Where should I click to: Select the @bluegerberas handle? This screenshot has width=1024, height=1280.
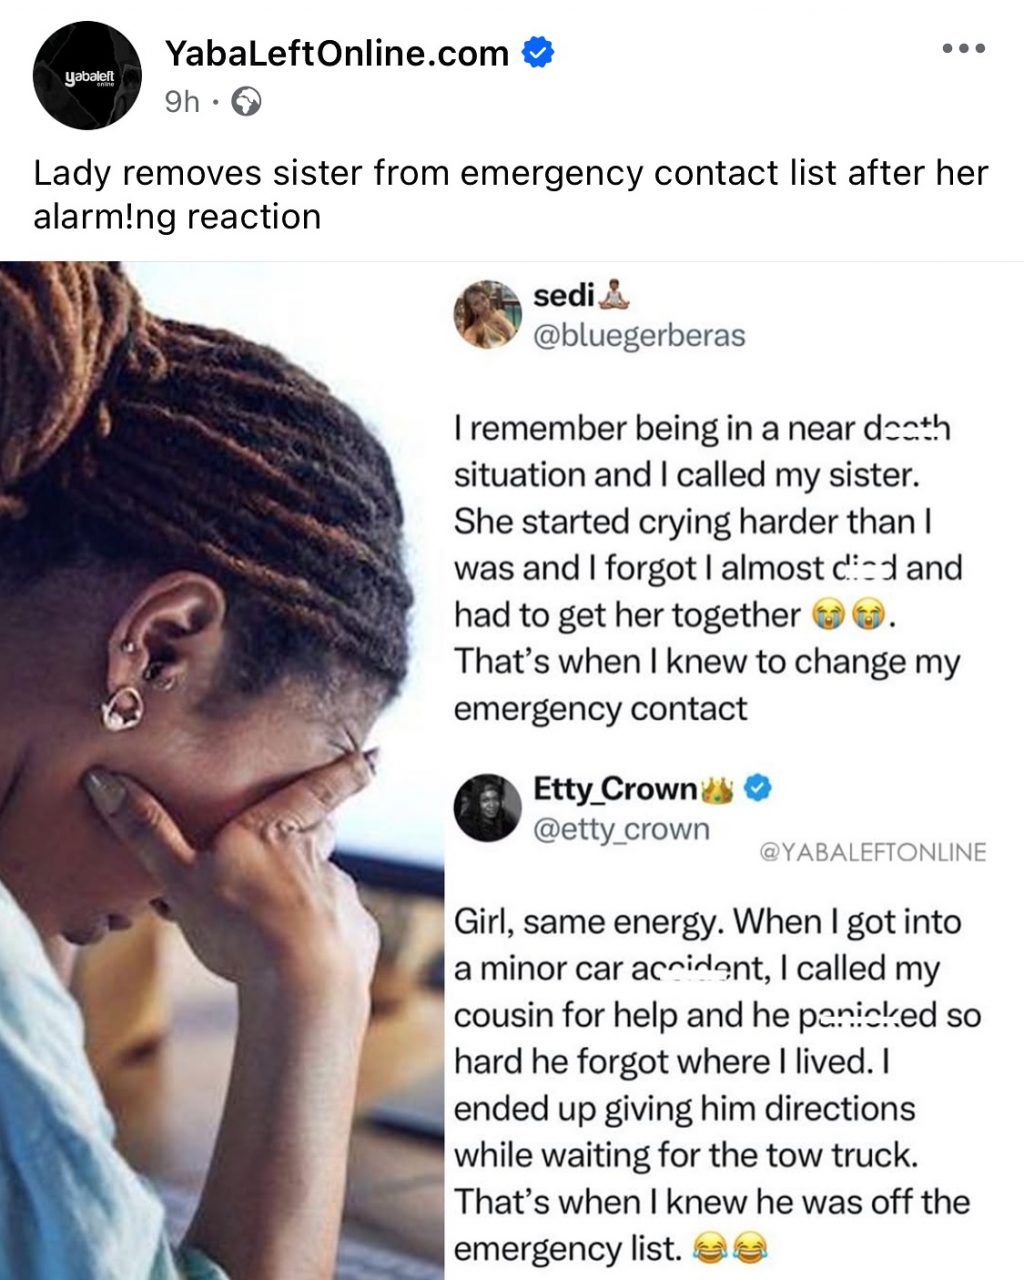pos(640,336)
